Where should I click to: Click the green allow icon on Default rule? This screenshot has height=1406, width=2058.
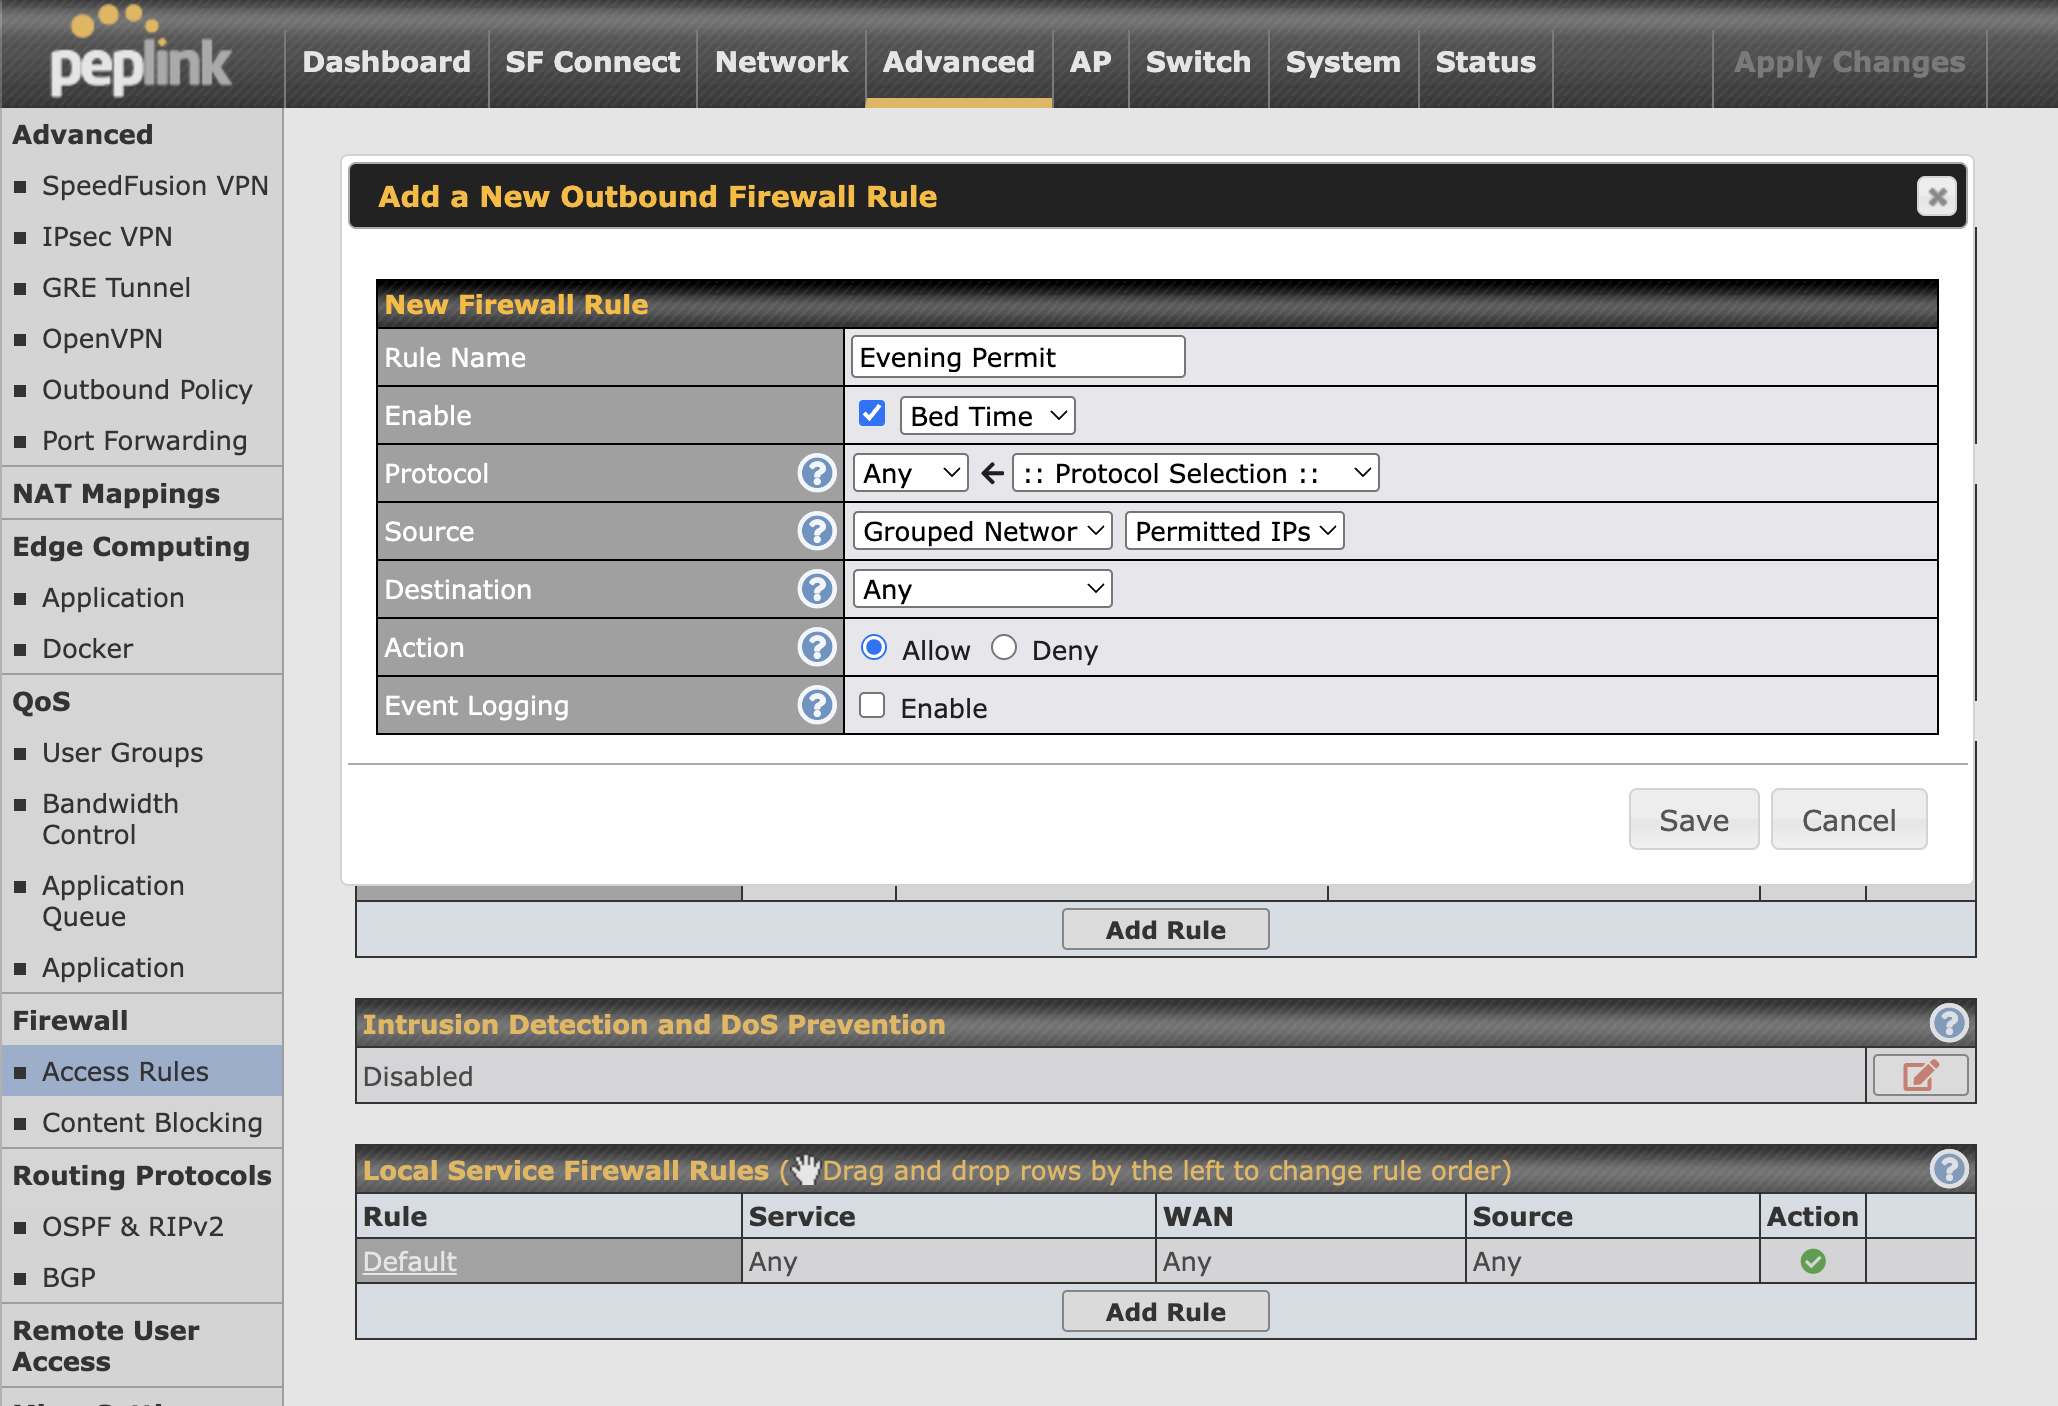1812,1261
